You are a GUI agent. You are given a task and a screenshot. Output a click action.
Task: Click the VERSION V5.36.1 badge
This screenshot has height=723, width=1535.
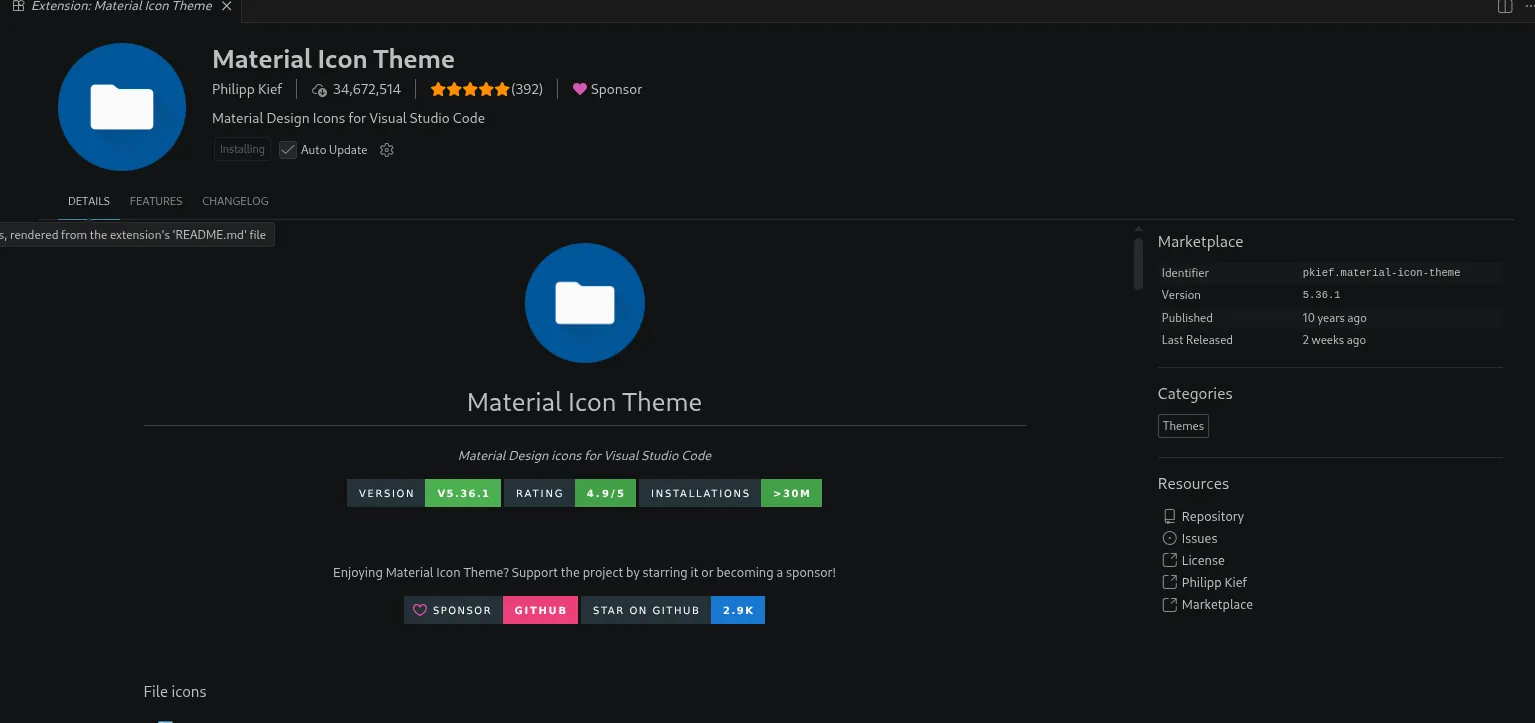pos(424,493)
